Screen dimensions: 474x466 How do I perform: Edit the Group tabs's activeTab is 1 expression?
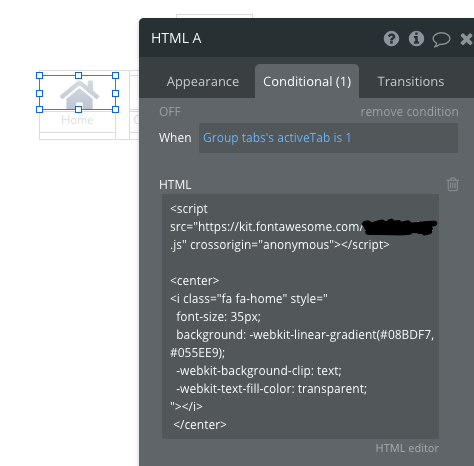[x=328, y=138]
